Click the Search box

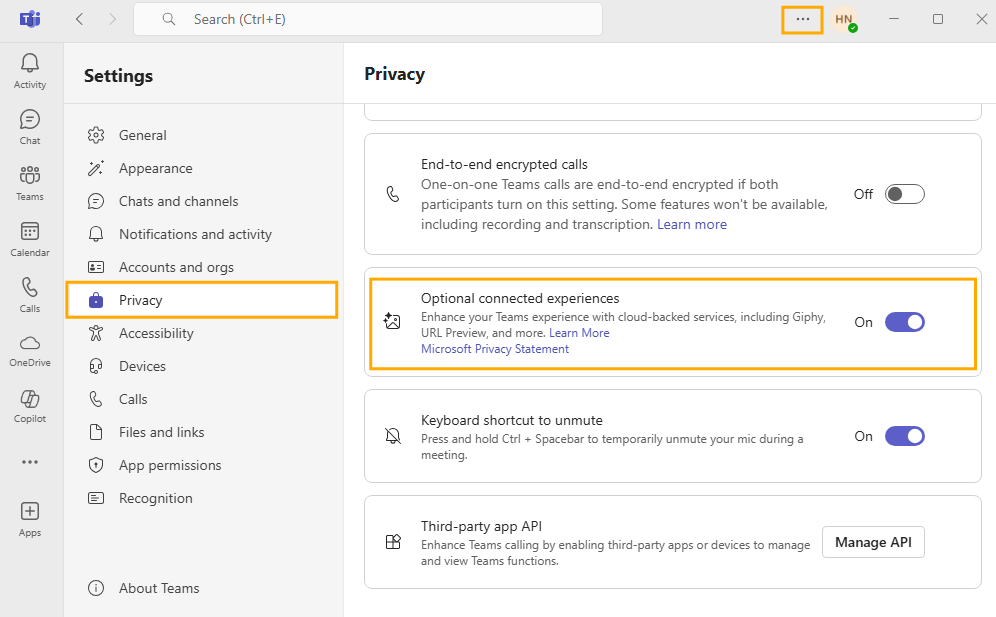(368, 19)
